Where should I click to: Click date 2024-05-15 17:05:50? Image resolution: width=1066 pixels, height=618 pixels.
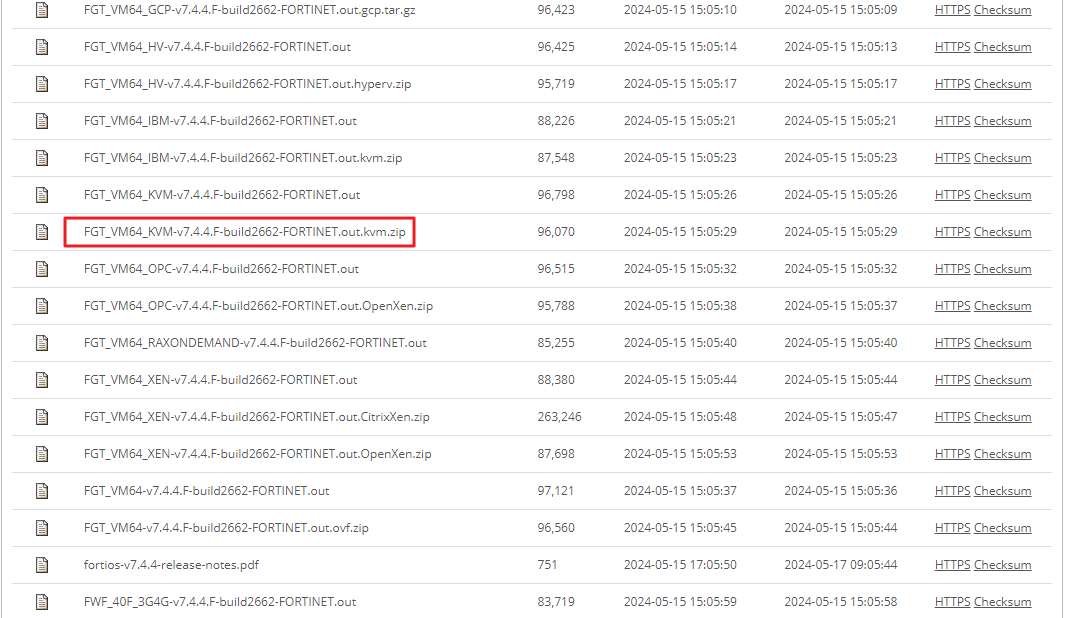click(x=680, y=565)
